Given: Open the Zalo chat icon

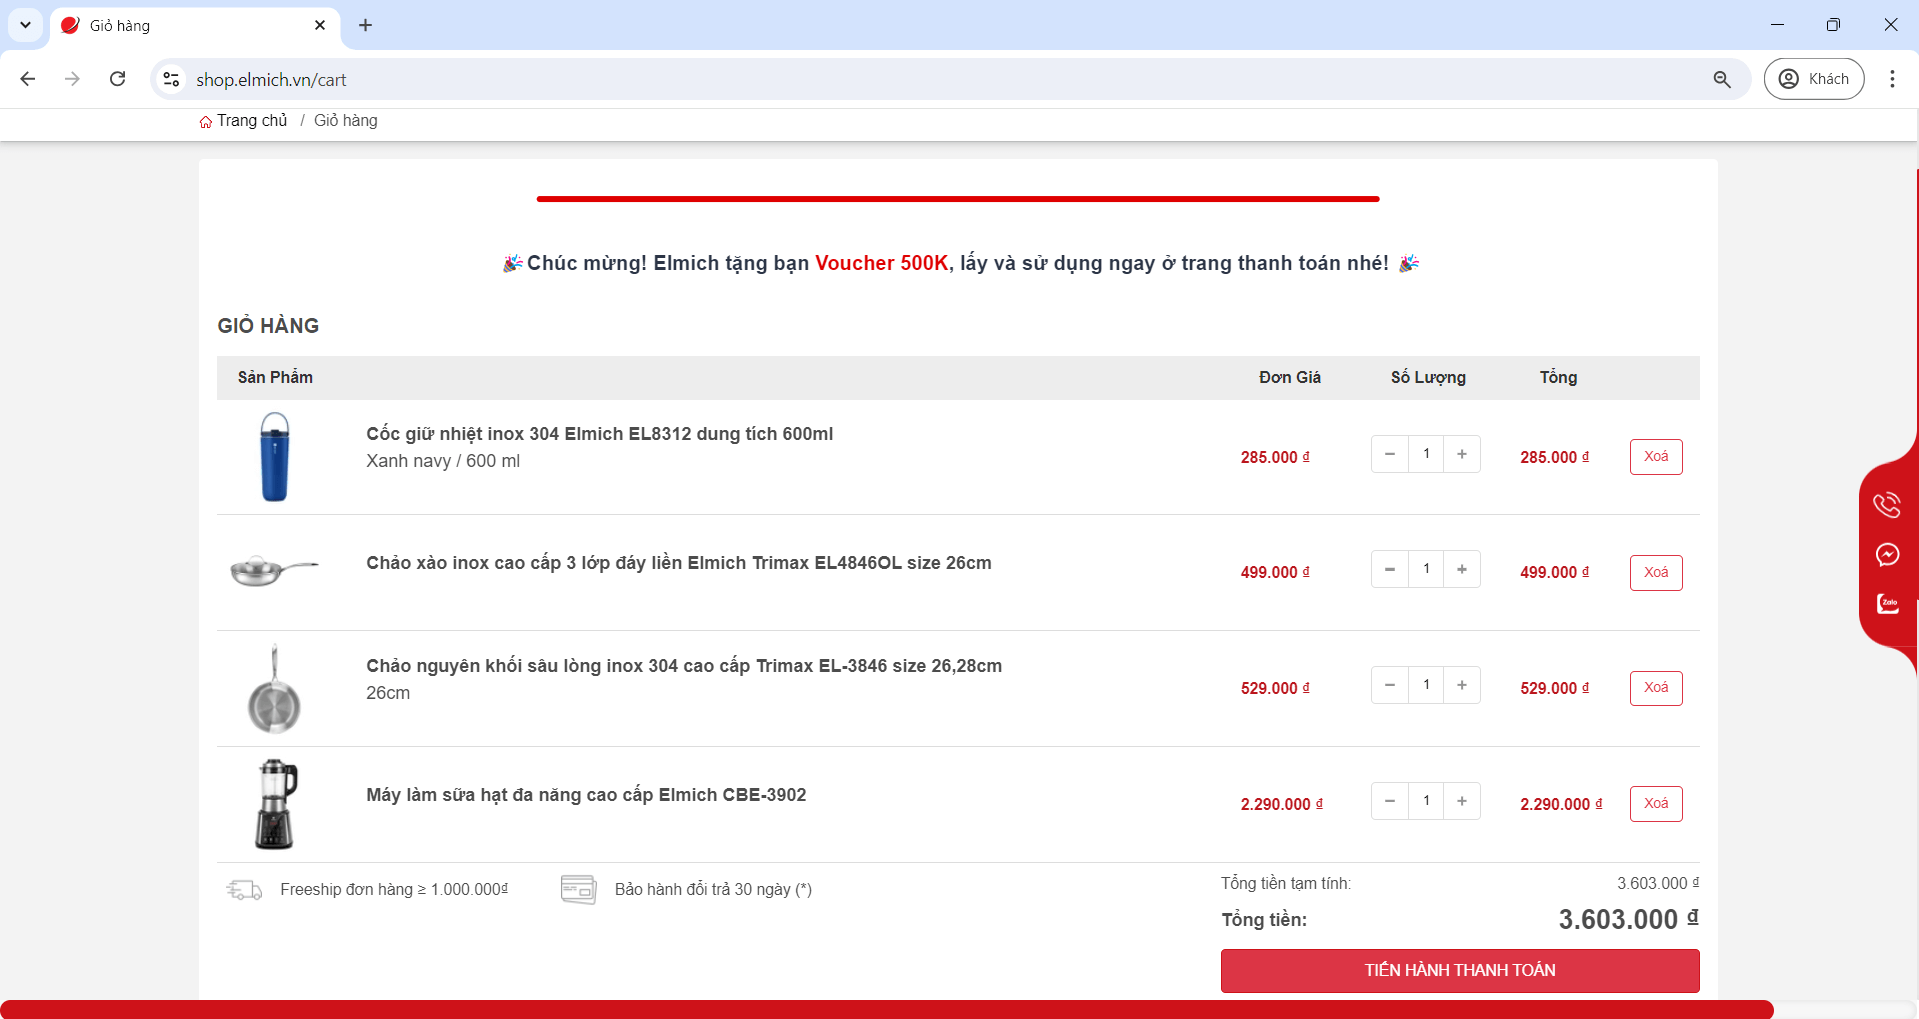Looking at the screenshot, I should coord(1887,604).
